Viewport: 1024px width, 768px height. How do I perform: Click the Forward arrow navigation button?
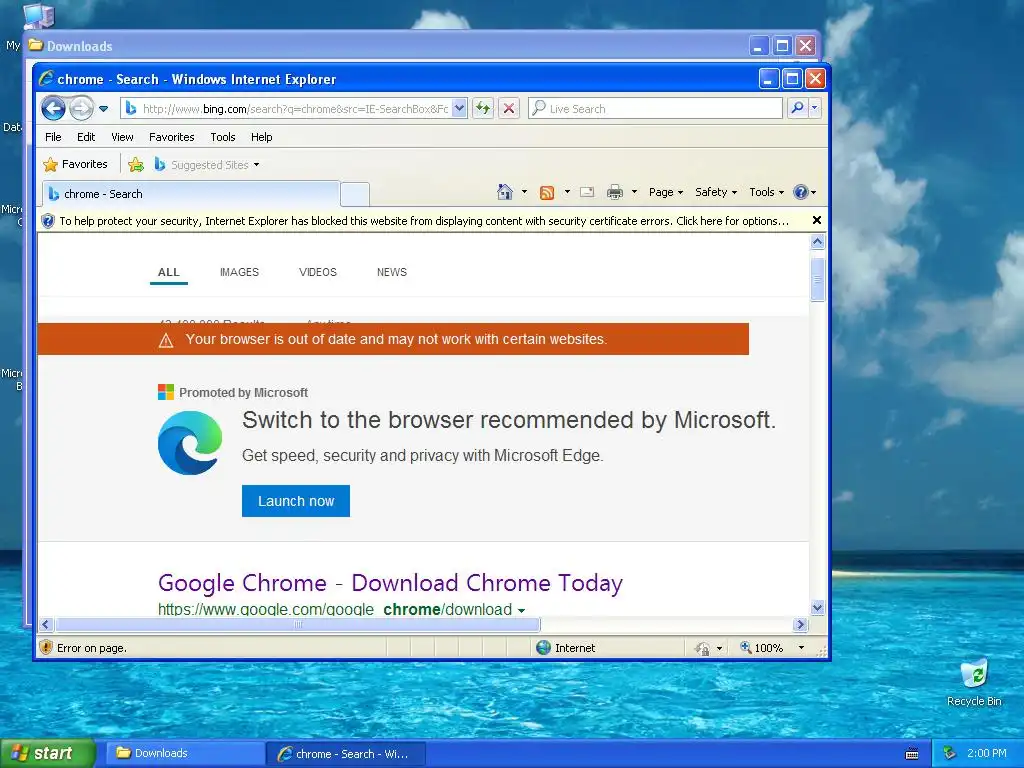82,108
